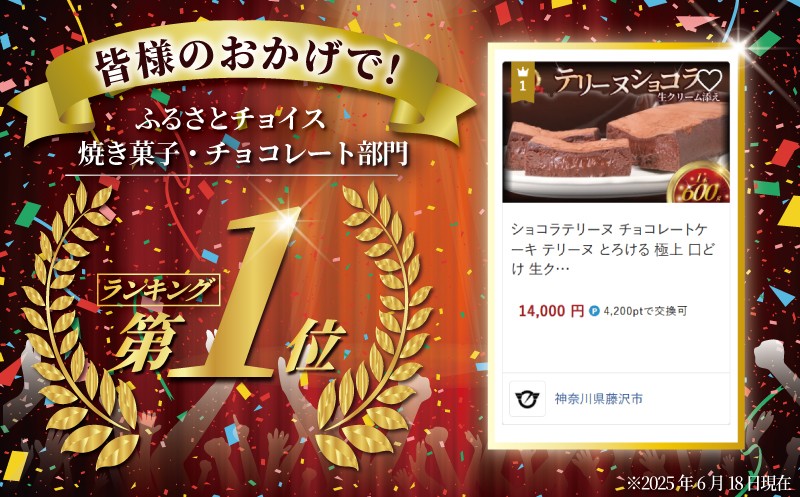Open the 神奈川県藤沢市 municipality link
Screen dimensions: 800x497
tap(598, 399)
